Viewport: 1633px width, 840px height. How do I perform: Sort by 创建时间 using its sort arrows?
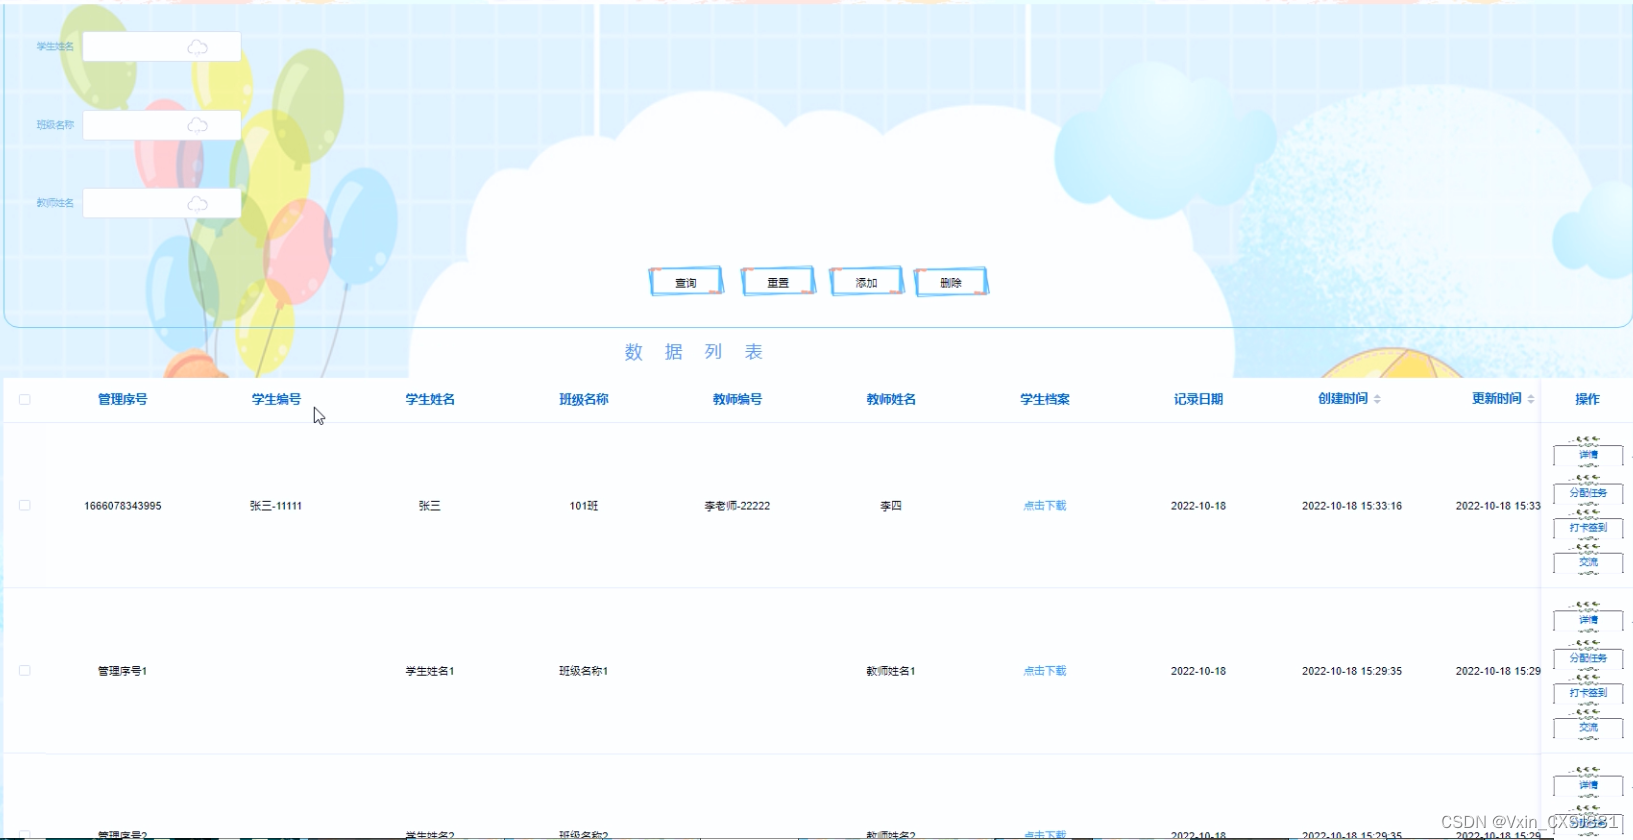tap(1377, 399)
